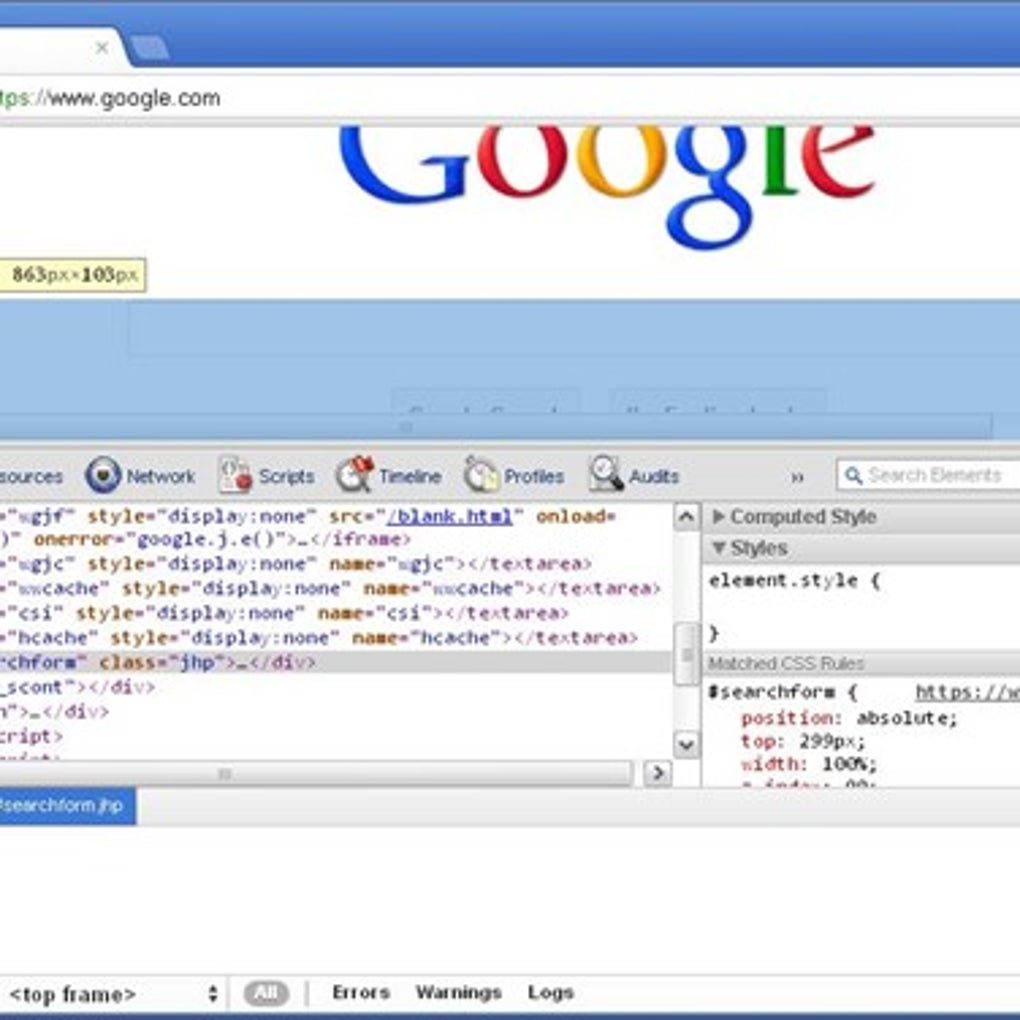Open the Profiles panel icon
1020x1020 pixels.
(481, 475)
